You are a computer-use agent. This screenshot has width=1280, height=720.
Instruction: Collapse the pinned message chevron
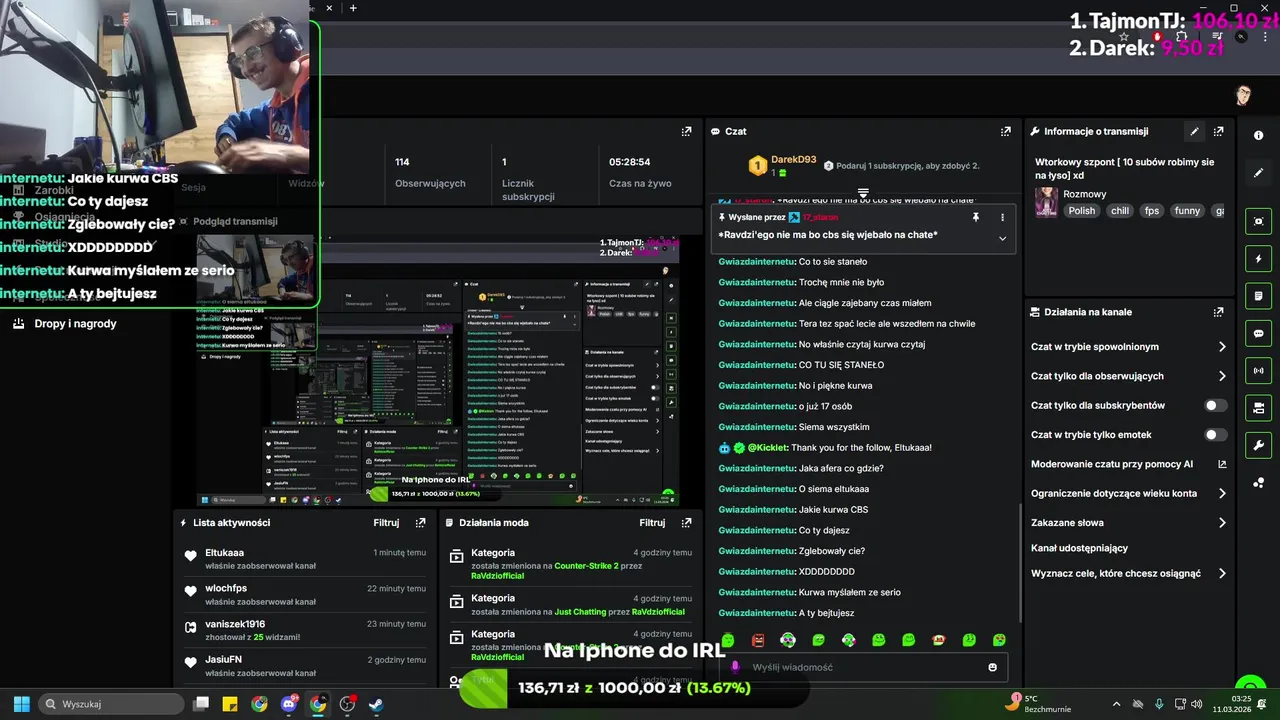pyautogui.click(x=1002, y=238)
